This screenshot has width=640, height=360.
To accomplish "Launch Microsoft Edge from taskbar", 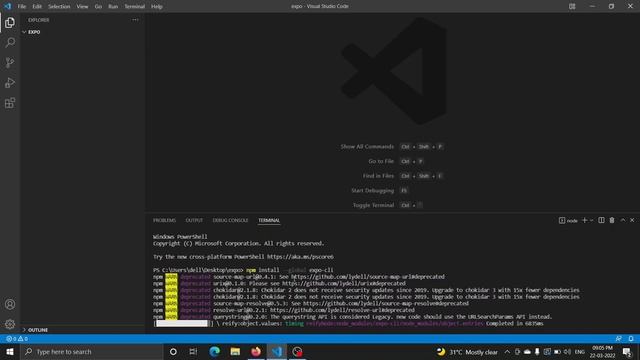I will 214,351.
